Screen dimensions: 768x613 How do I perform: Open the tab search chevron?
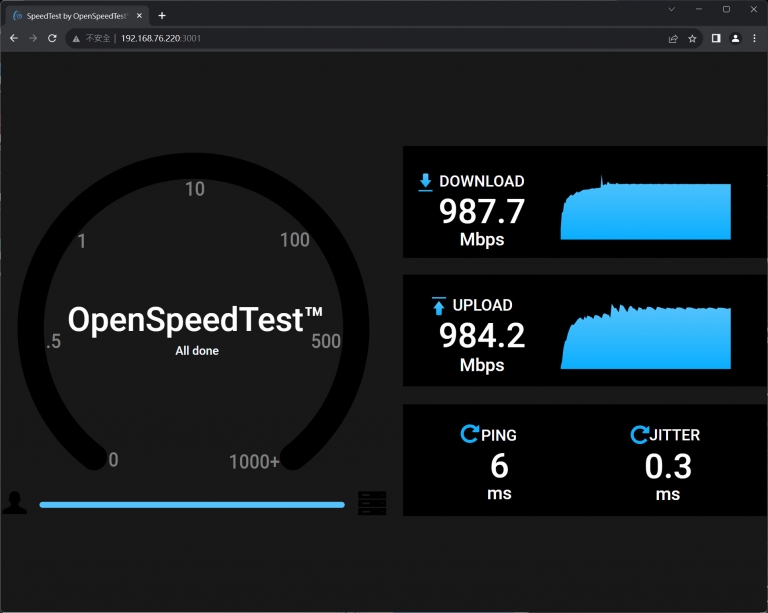672,9
